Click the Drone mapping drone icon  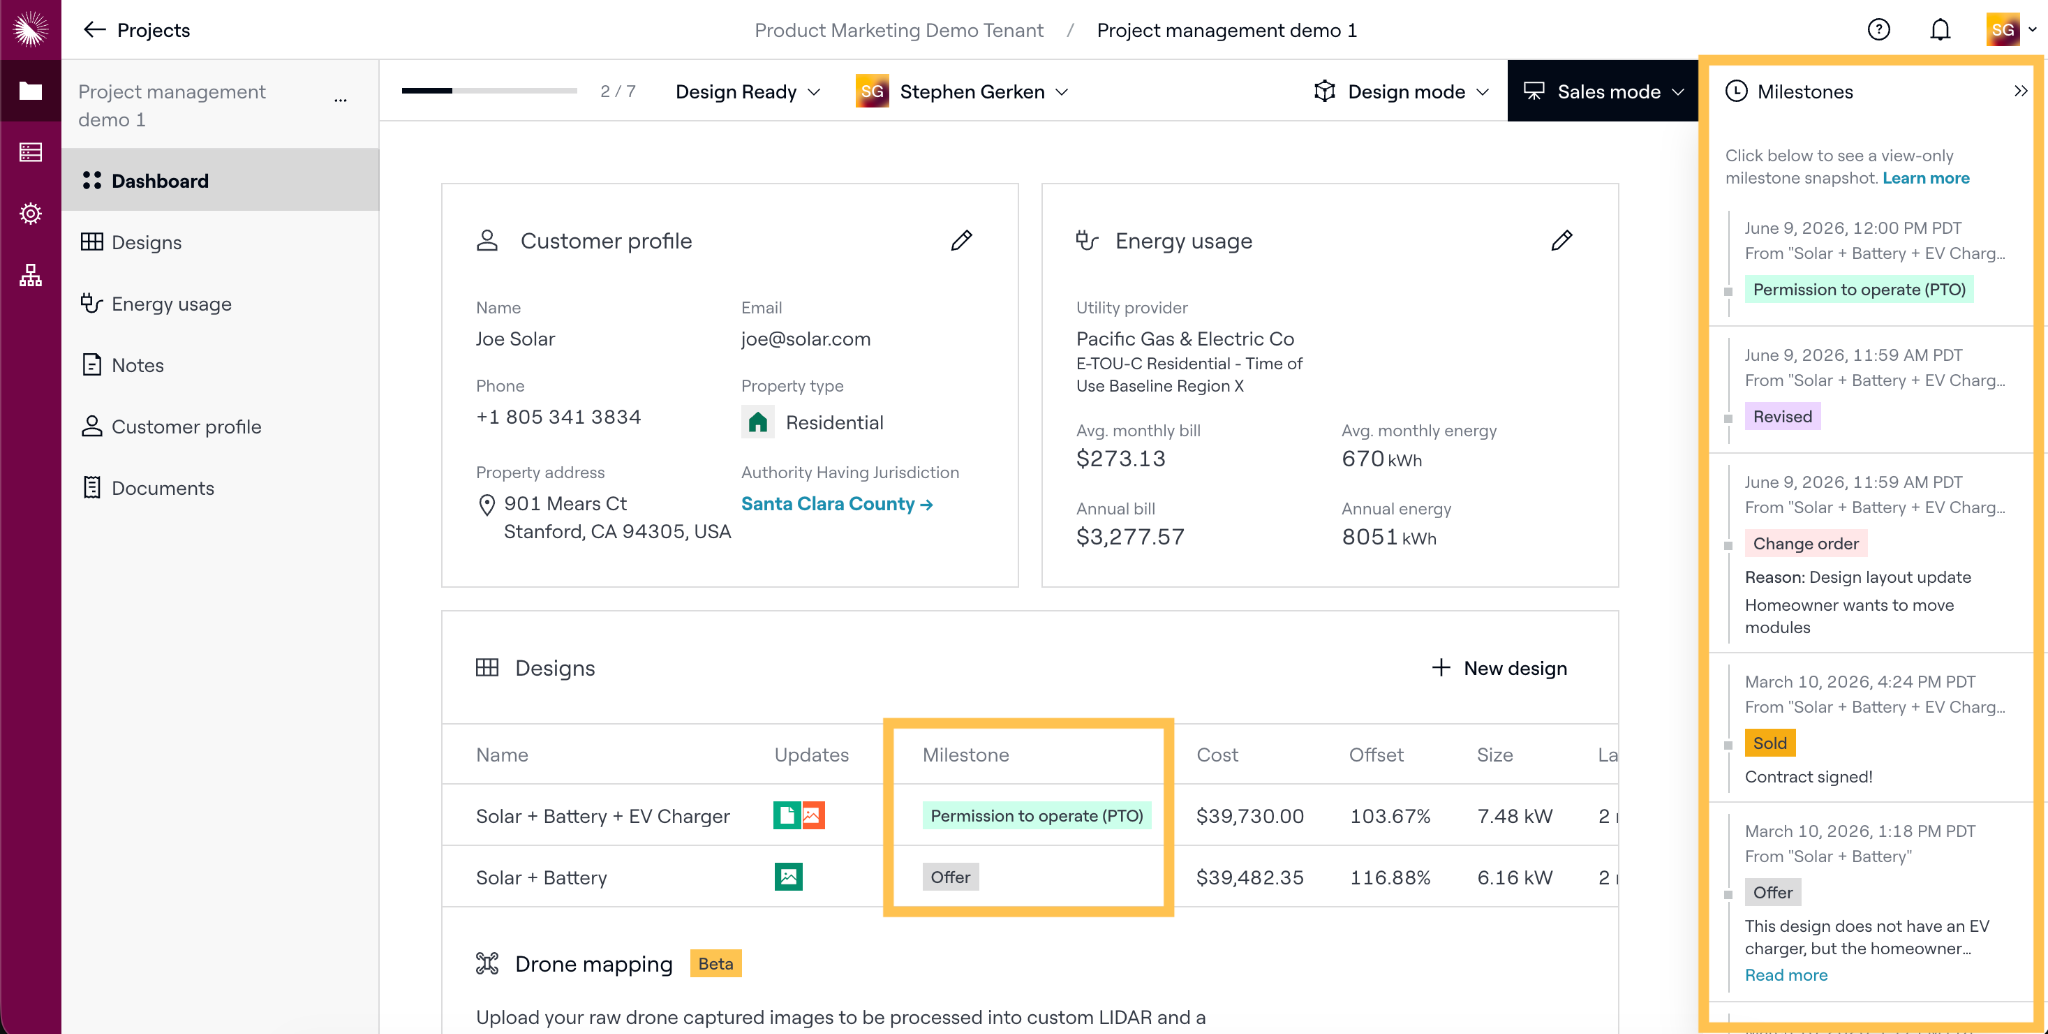487,964
